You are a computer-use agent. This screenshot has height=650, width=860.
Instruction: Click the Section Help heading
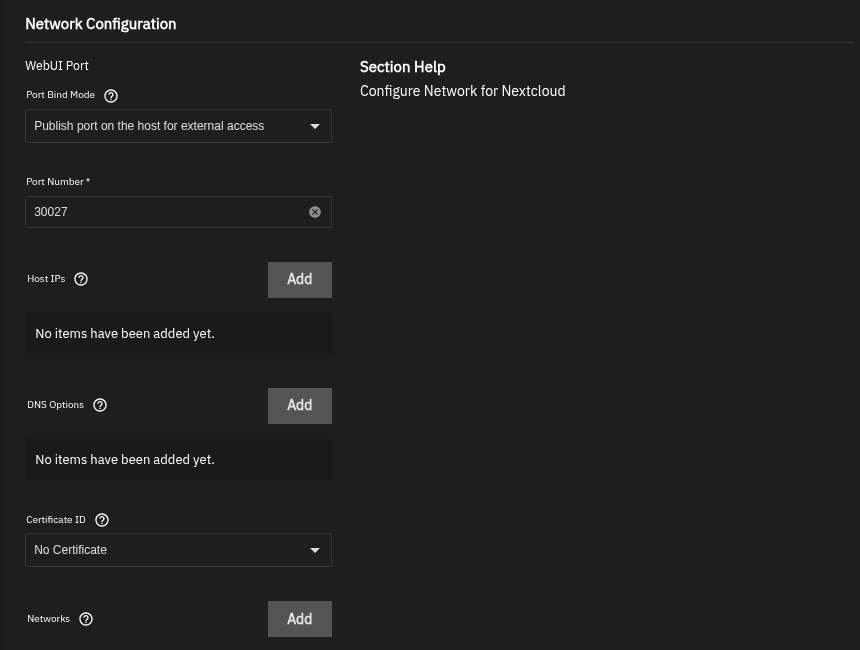point(403,67)
